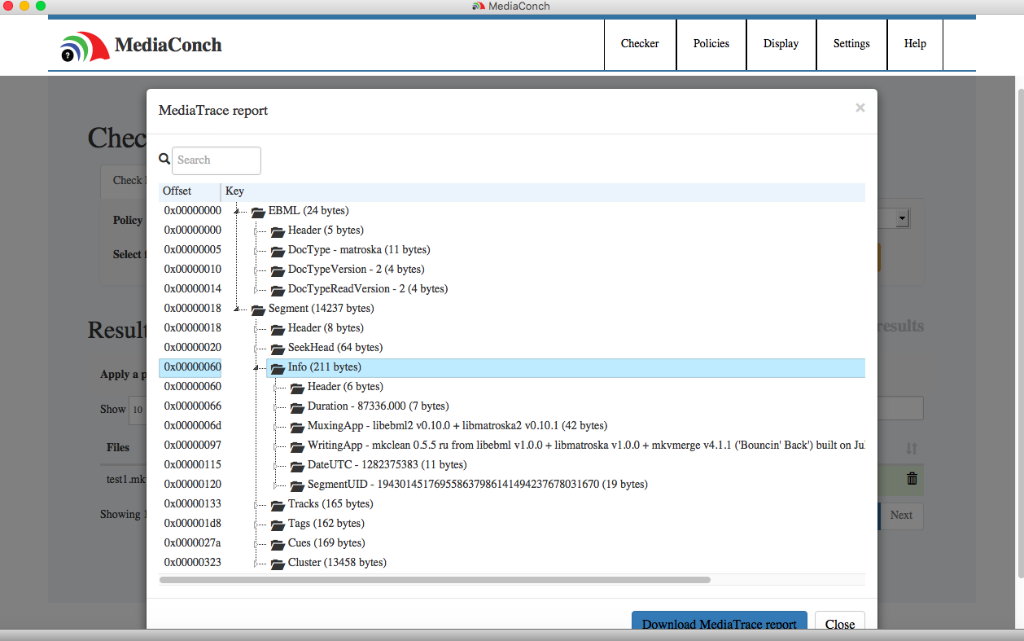Click the folder icon for Duration - 87336.000
The width and height of the screenshot is (1024, 641).
(x=297, y=407)
